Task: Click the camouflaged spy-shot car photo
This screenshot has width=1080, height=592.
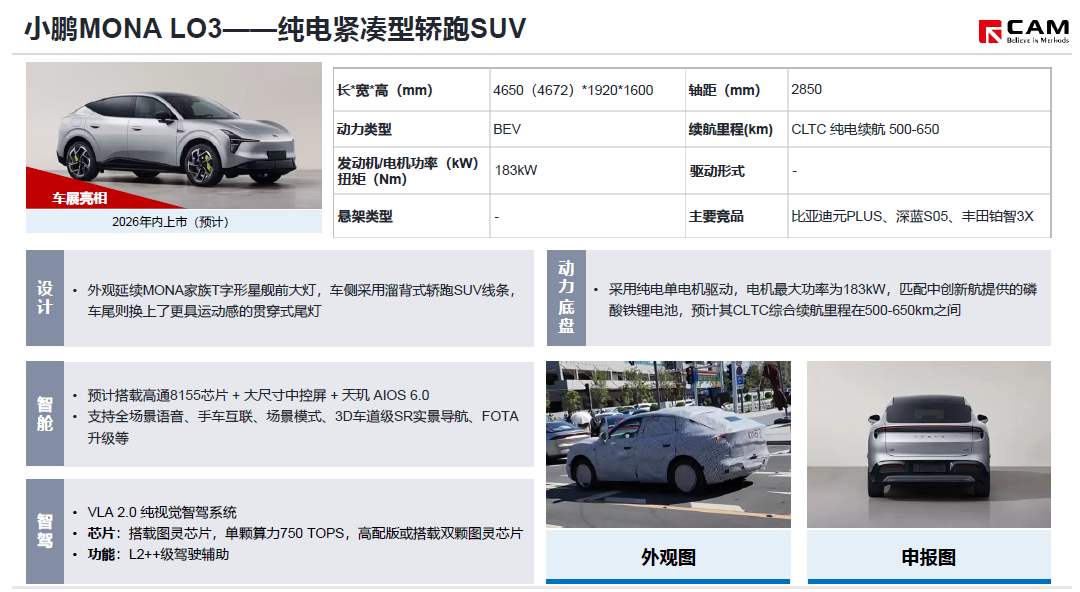Action: point(668,445)
